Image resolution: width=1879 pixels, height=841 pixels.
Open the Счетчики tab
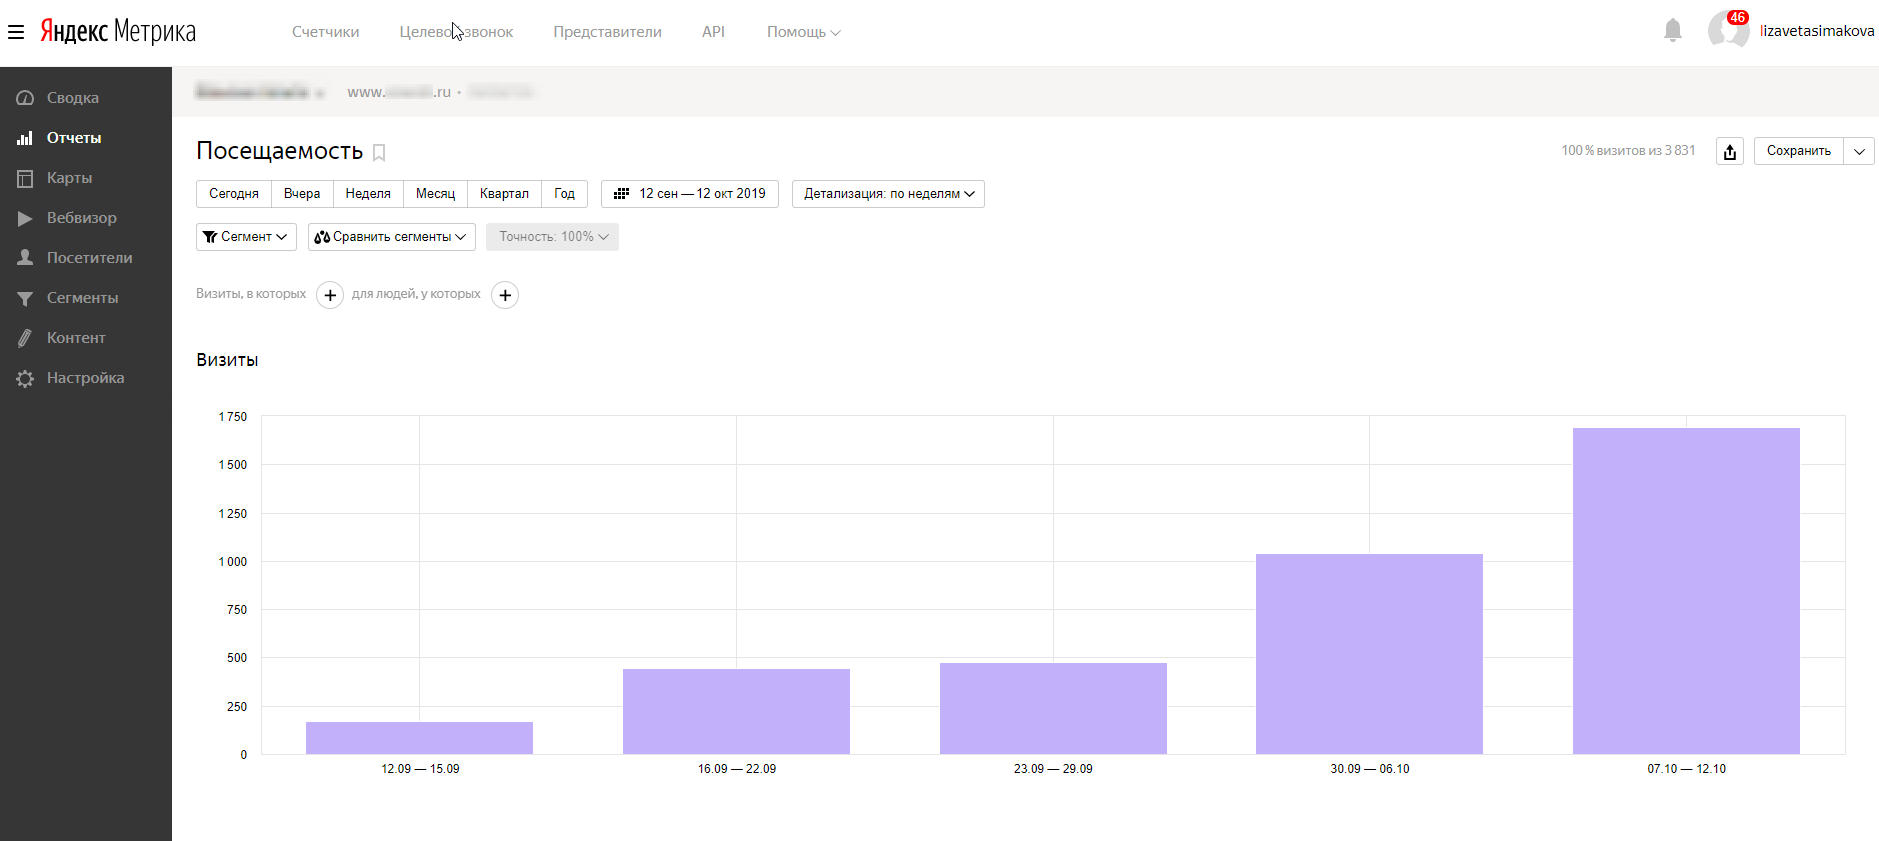click(x=325, y=32)
